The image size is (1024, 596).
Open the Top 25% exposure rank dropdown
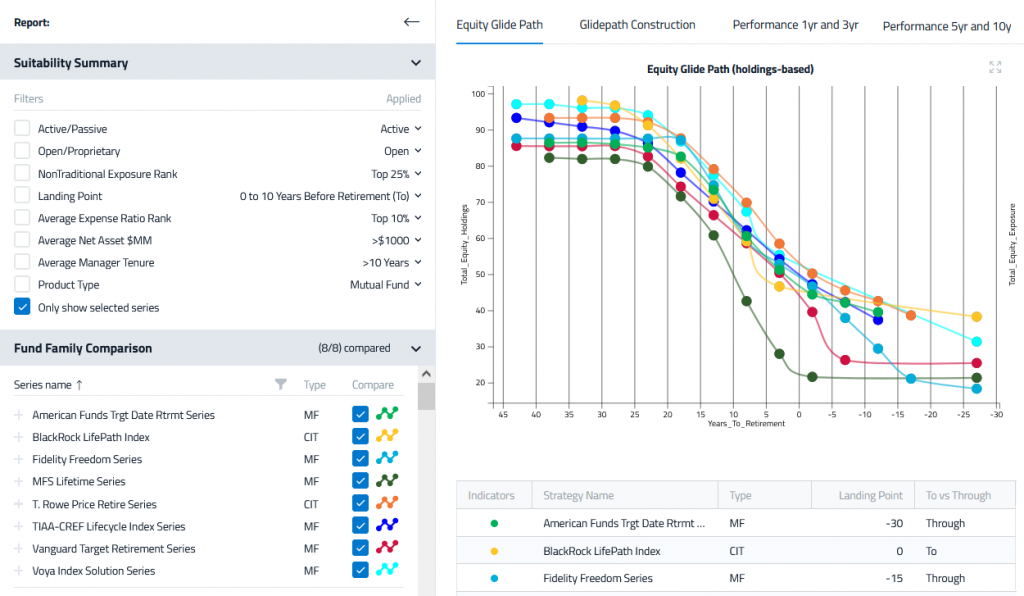(x=396, y=174)
